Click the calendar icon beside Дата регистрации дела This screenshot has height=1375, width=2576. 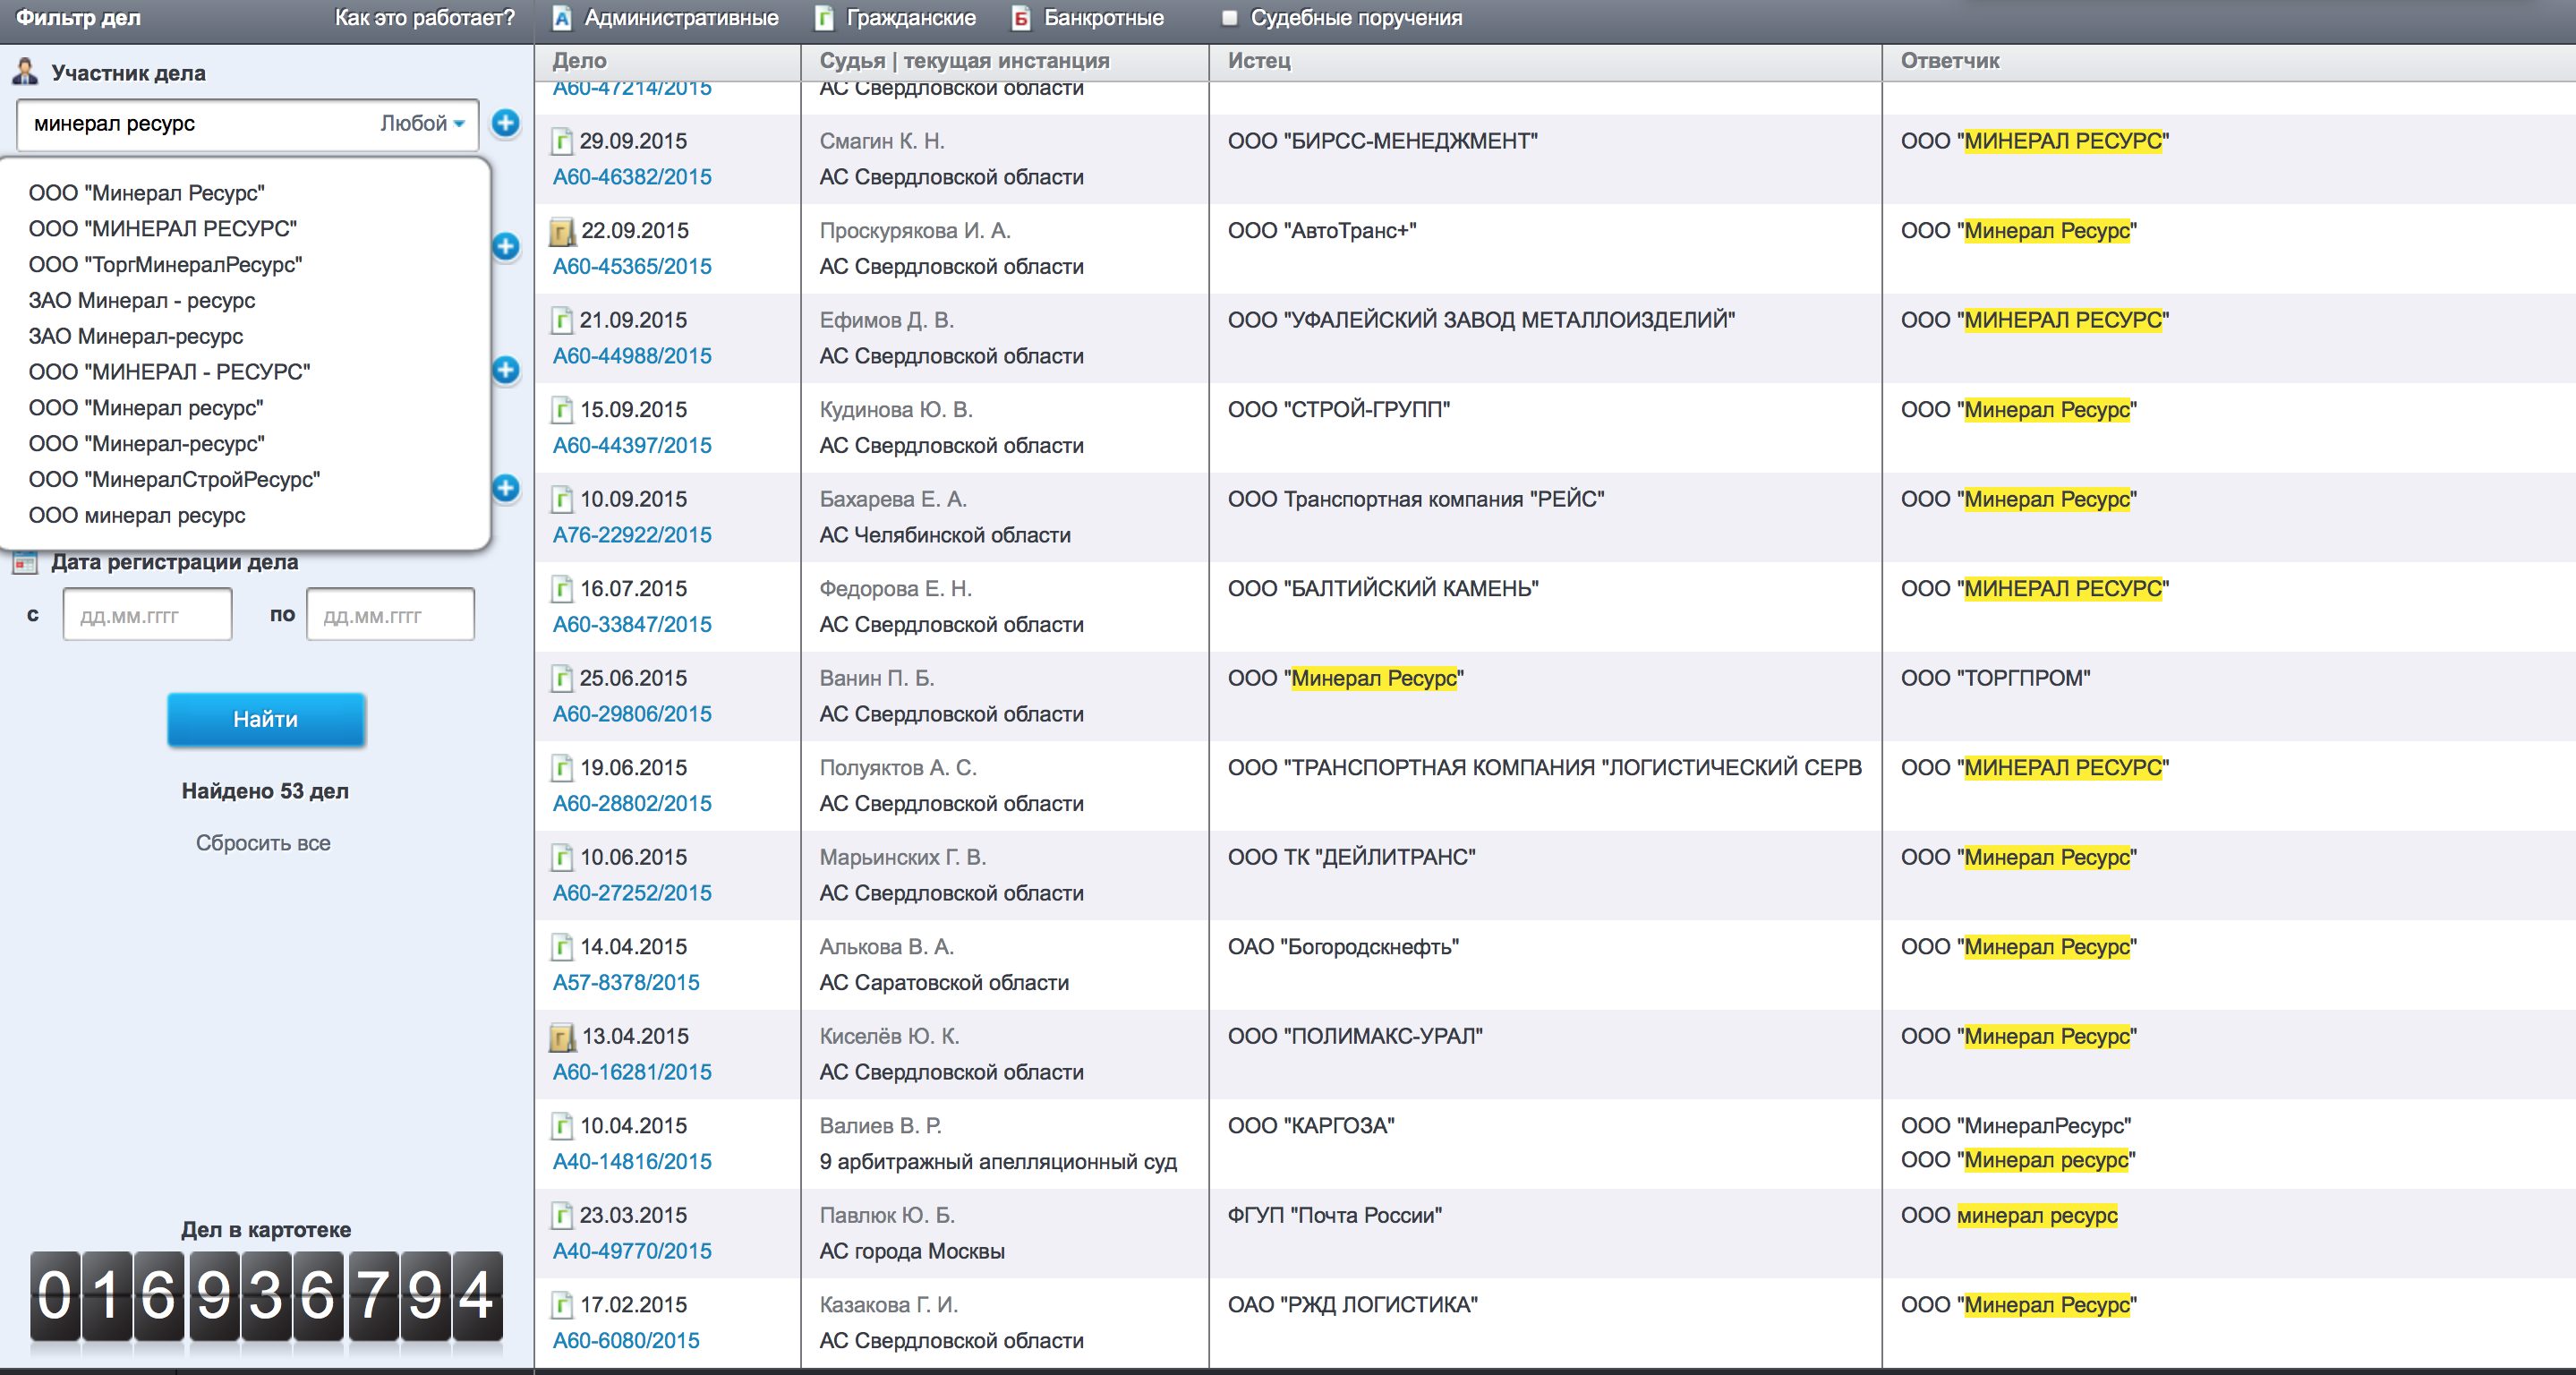coord(24,562)
